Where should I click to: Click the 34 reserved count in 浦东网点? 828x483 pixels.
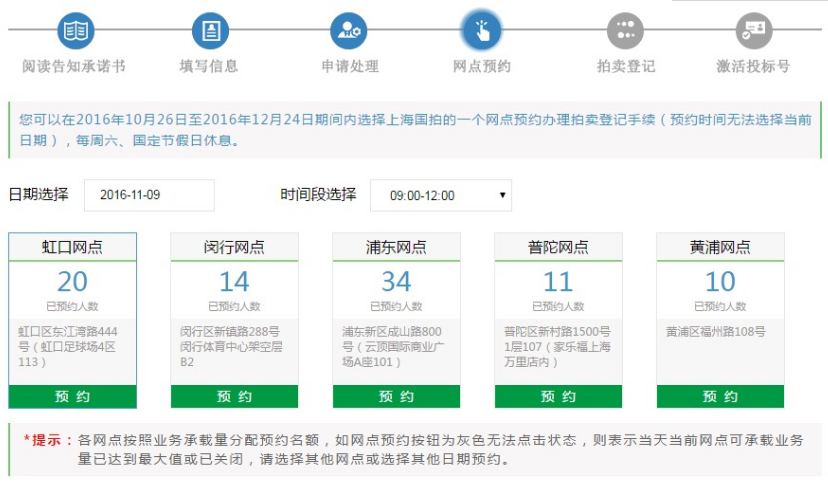point(396,282)
